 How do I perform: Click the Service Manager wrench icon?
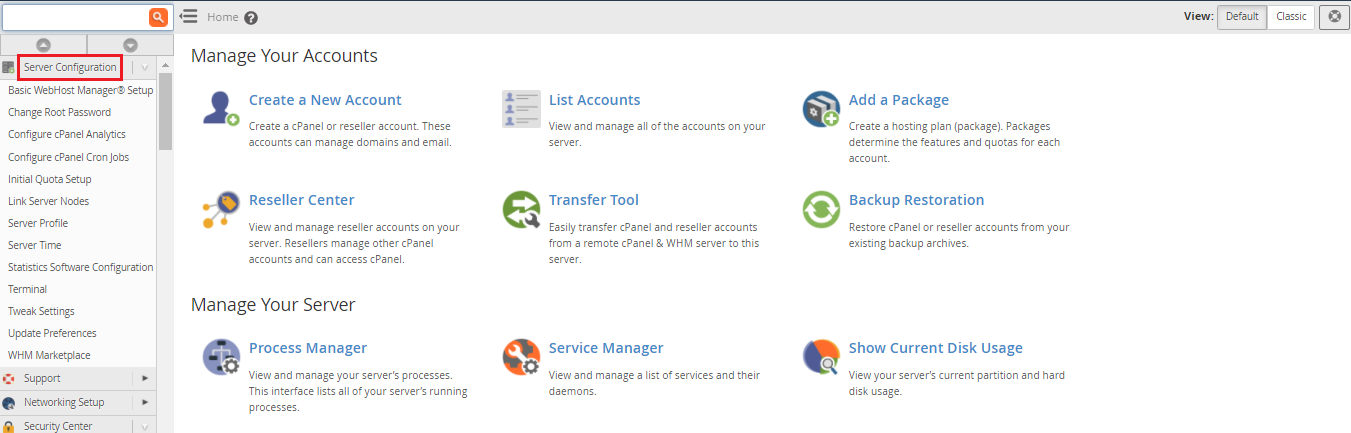521,357
